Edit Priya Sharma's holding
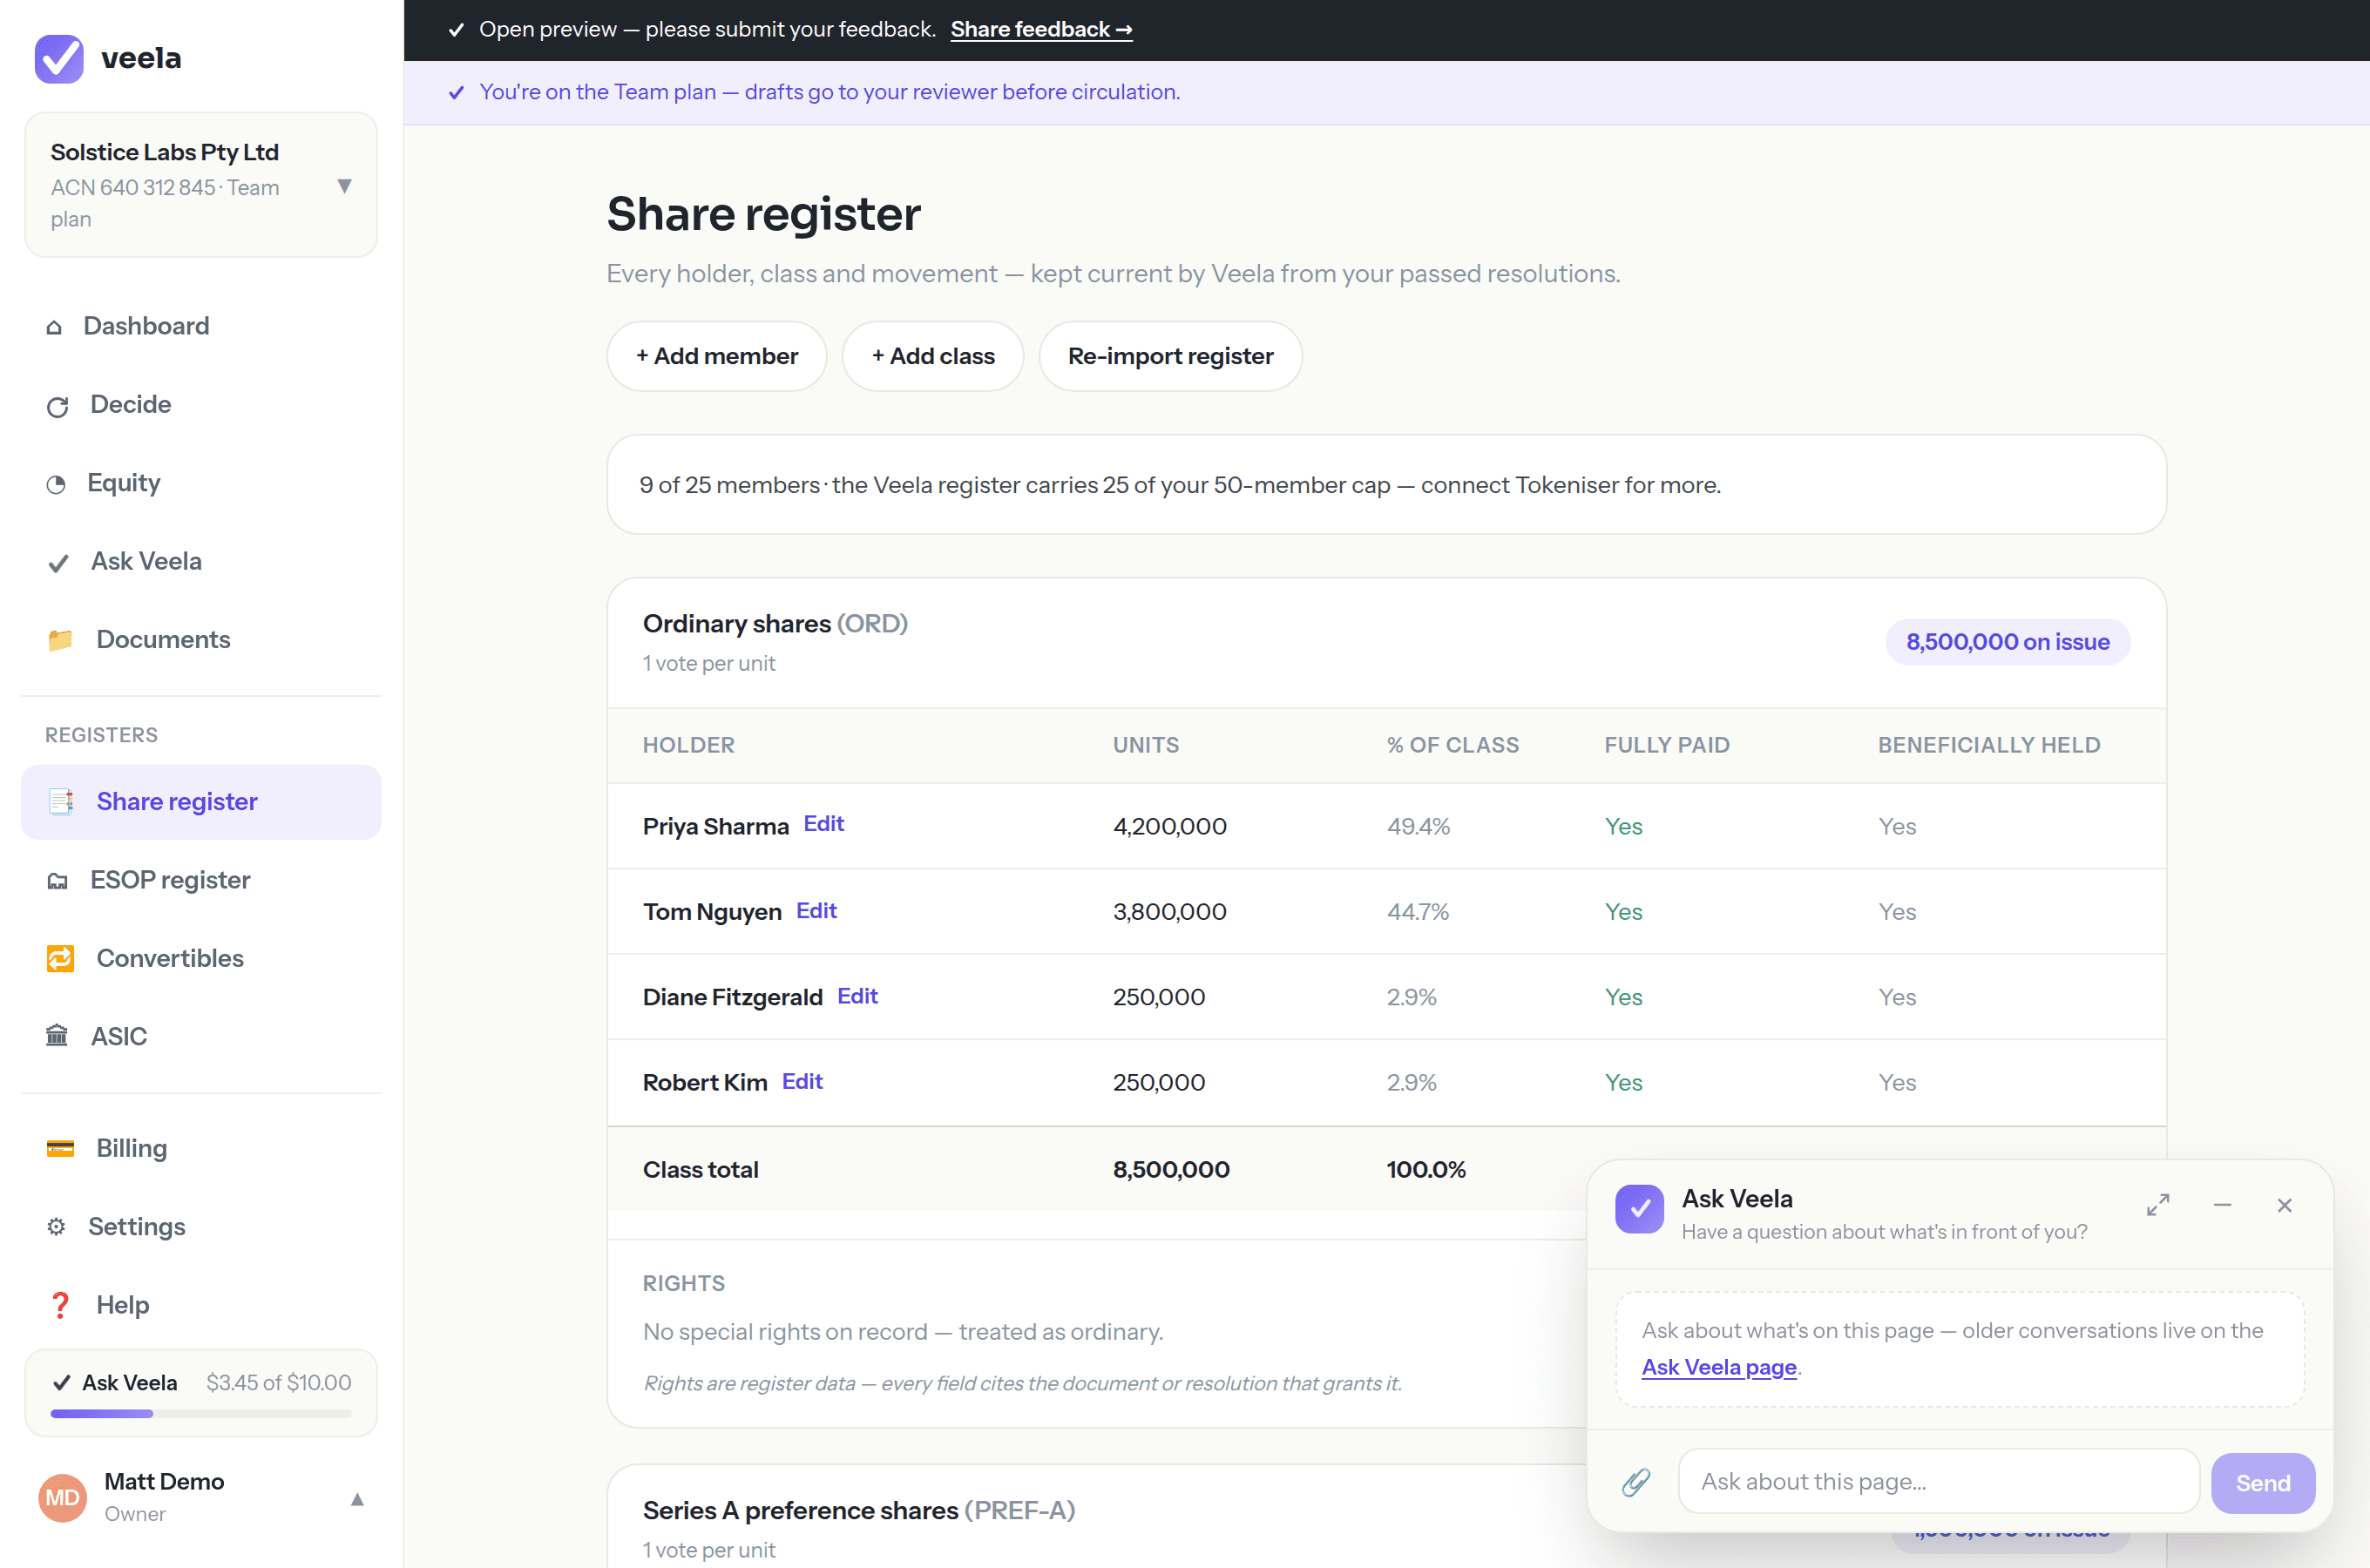 click(824, 824)
